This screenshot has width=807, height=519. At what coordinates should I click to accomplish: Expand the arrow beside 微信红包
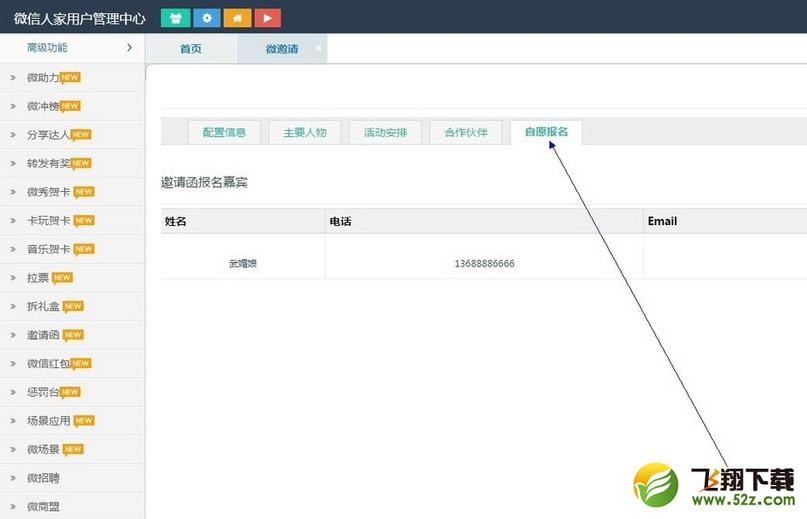pos(13,364)
